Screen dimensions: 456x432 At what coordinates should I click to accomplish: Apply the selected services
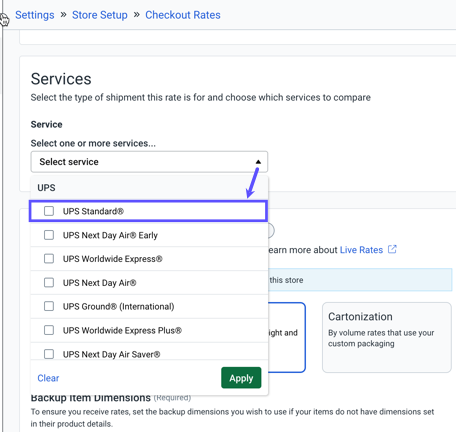[x=241, y=378]
